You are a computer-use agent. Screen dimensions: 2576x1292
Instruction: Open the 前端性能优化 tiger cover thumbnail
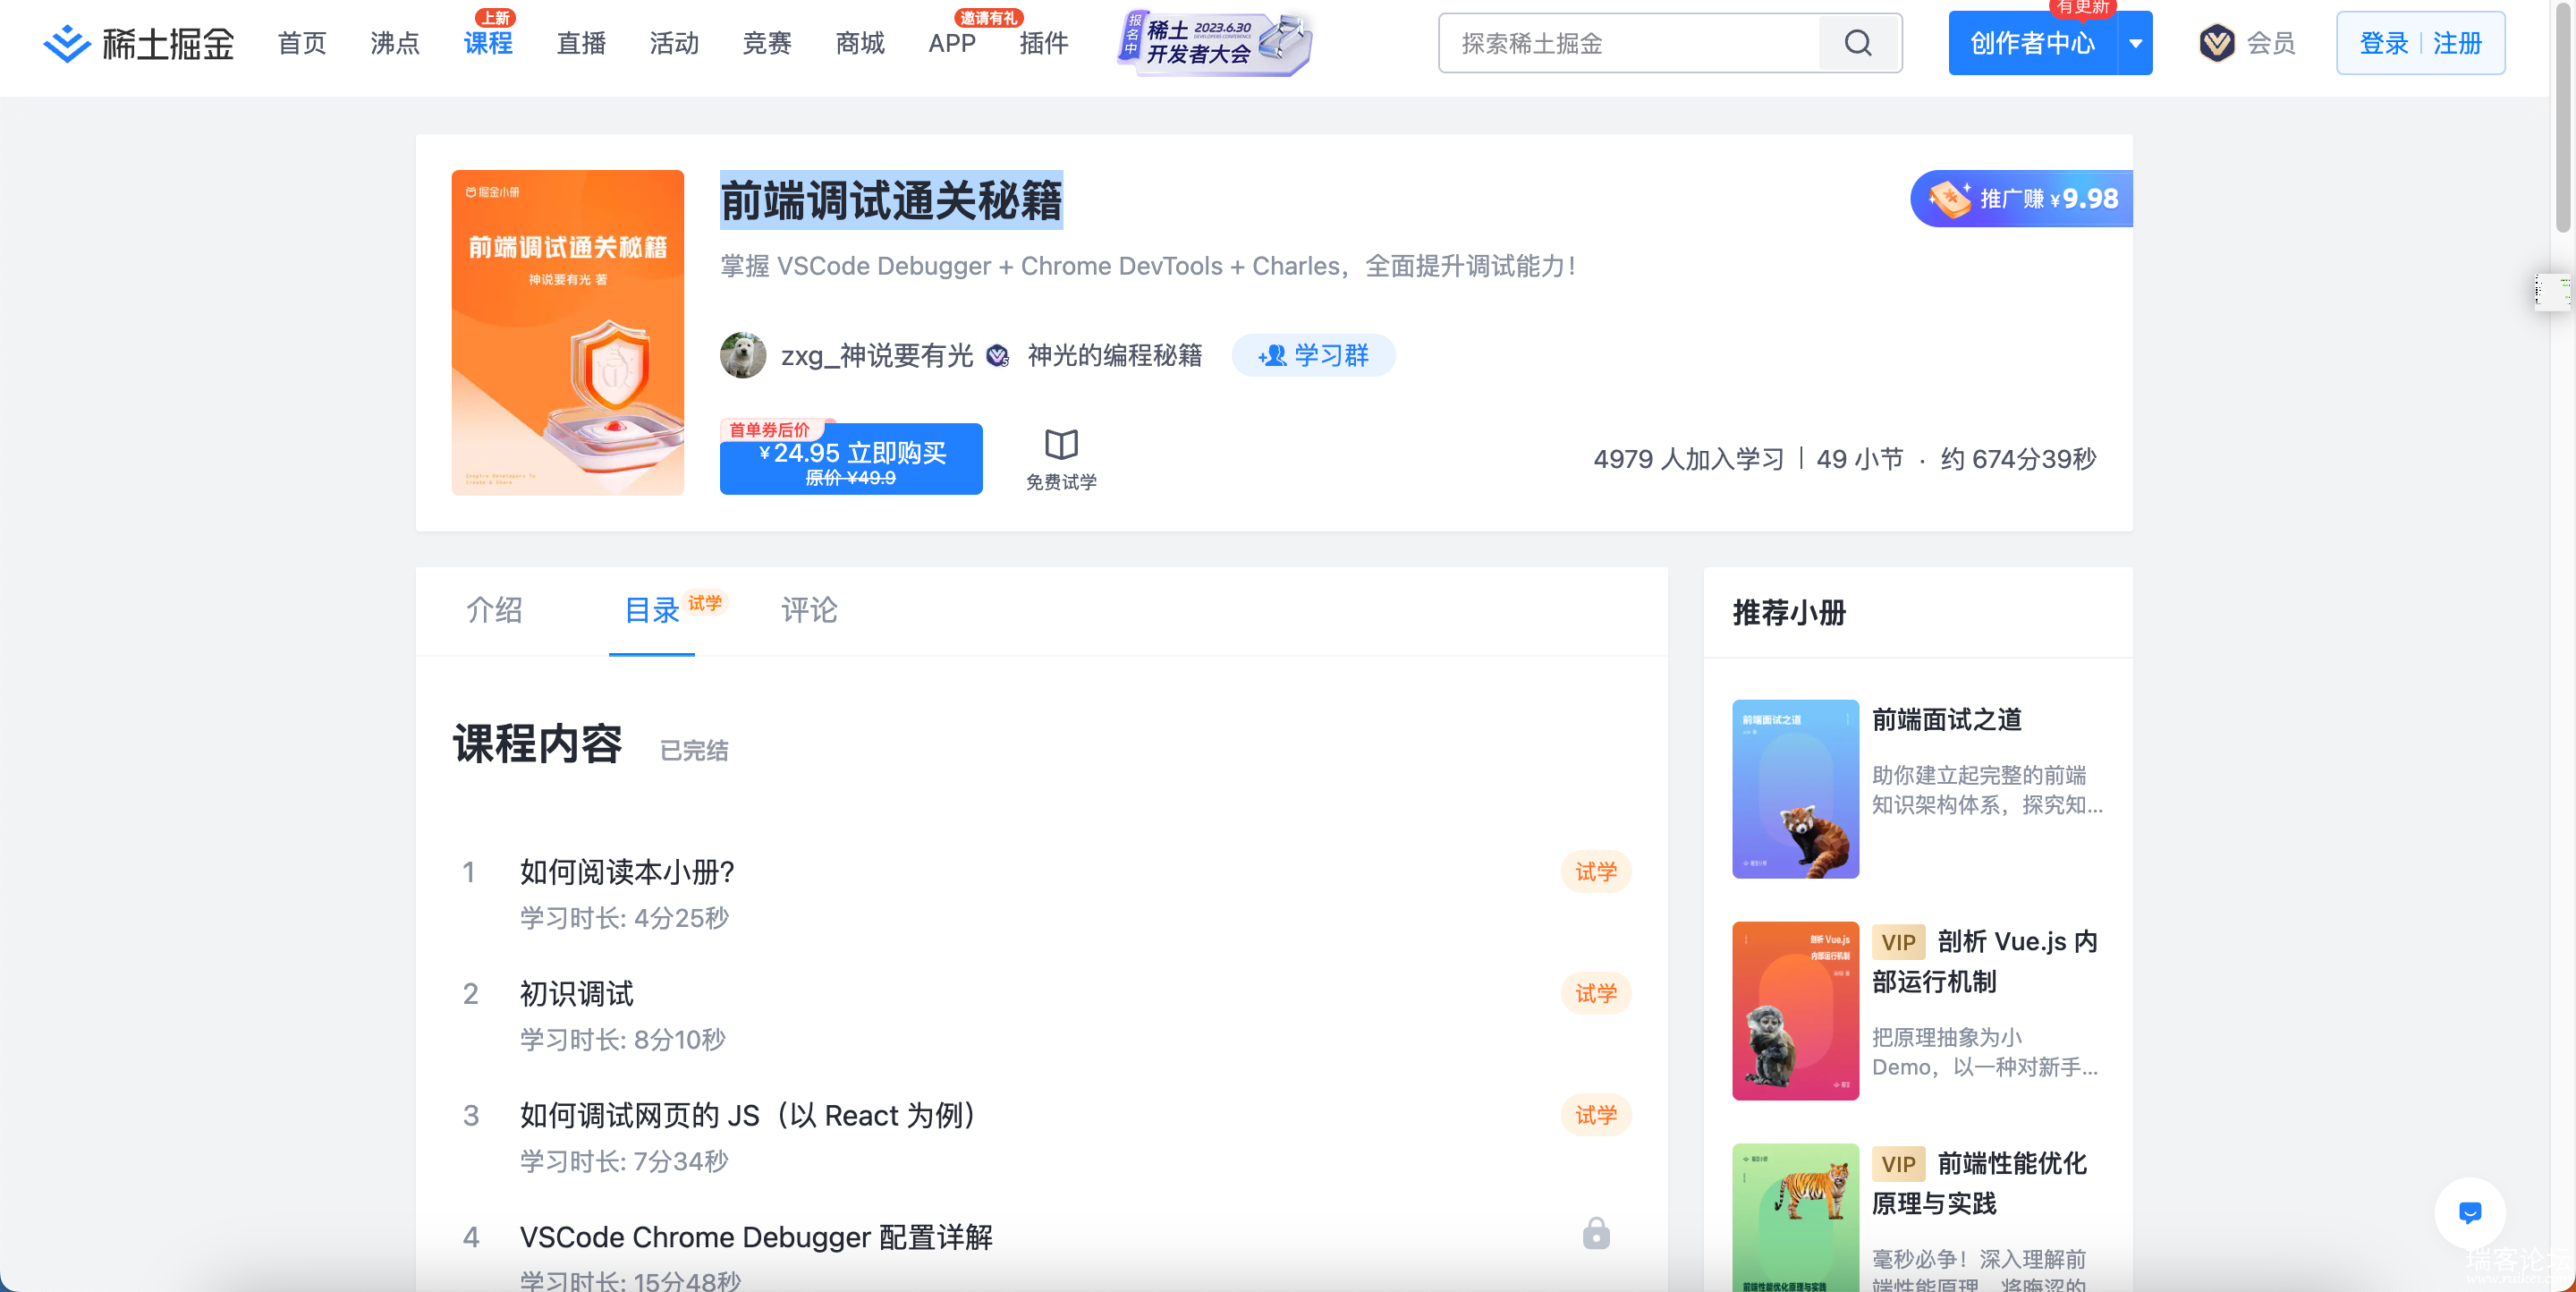(x=1796, y=1217)
